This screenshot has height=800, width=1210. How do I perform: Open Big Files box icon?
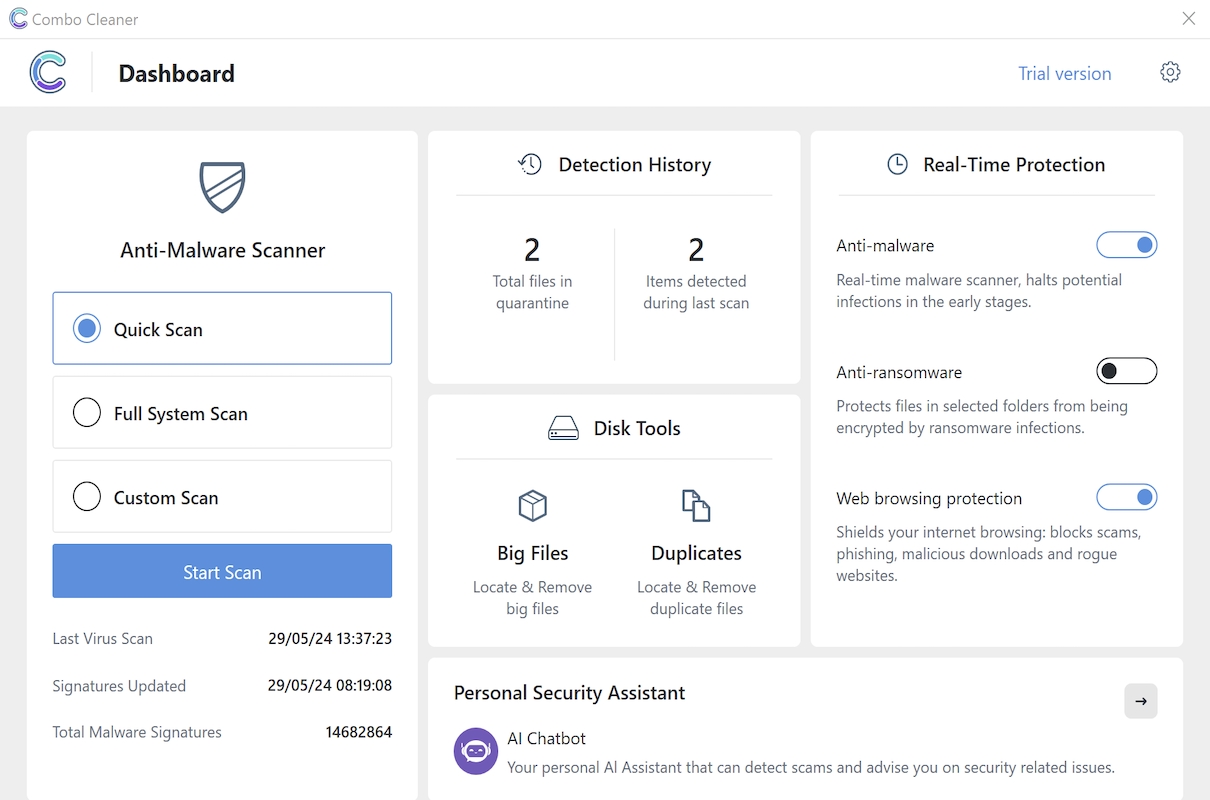pos(532,505)
